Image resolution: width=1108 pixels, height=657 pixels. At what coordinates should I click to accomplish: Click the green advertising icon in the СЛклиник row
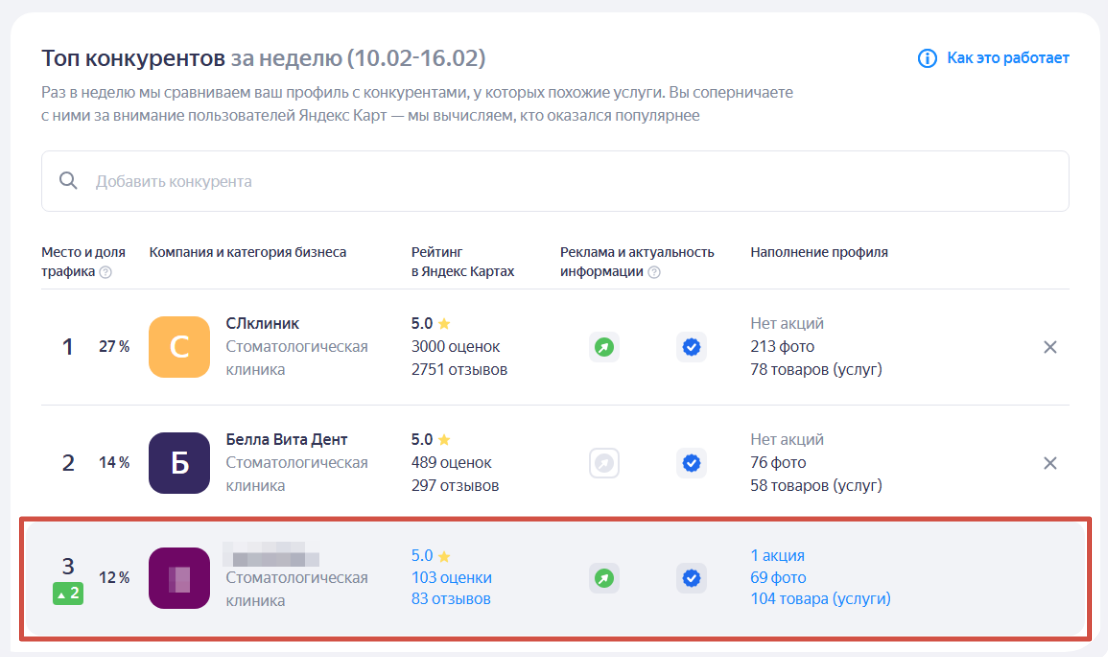click(604, 347)
